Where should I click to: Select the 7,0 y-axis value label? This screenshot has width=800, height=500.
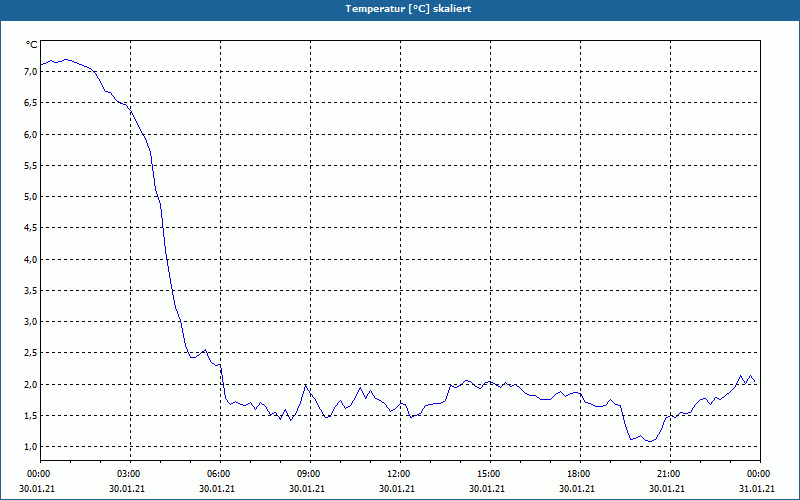(x=31, y=72)
